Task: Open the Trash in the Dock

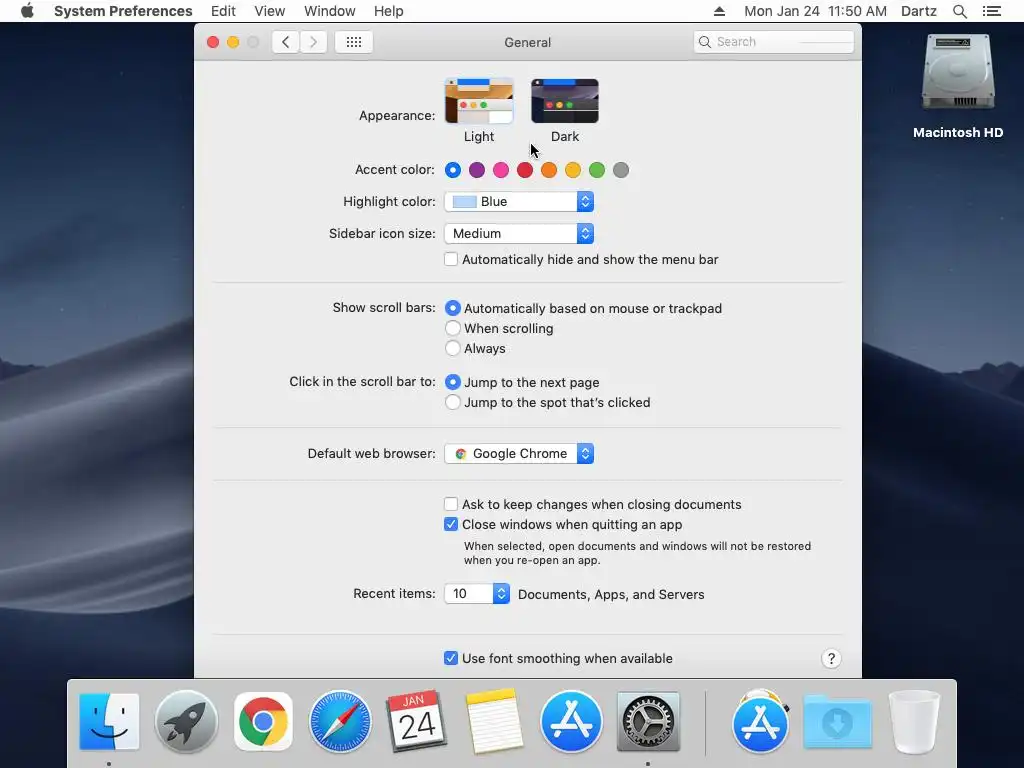Action: click(x=914, y=722)
